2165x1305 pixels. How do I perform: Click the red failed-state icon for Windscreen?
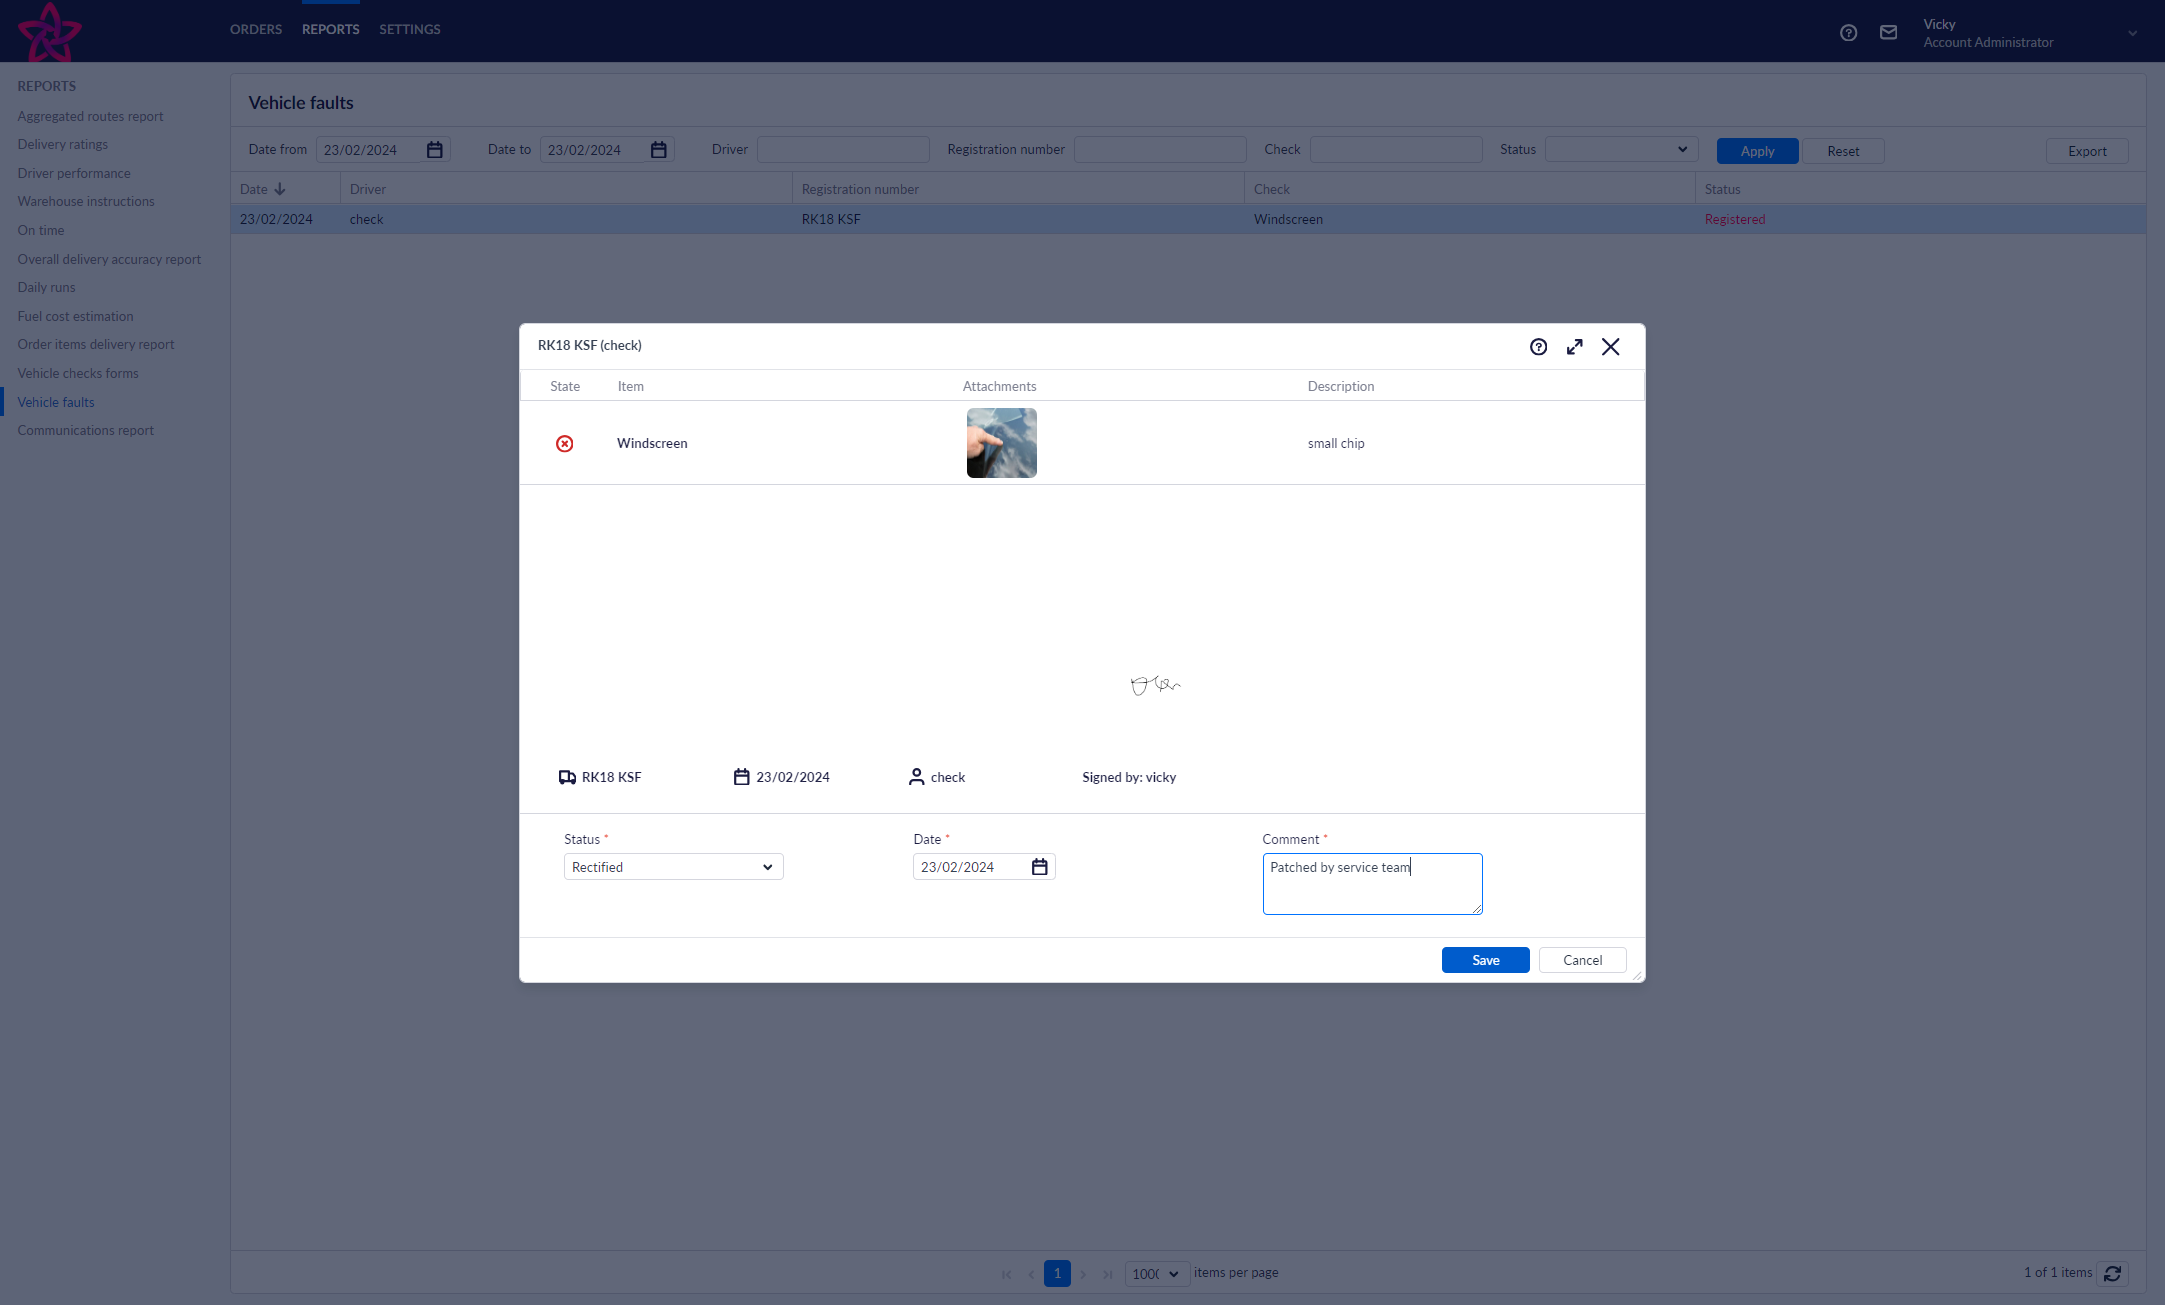(x=565, y=444)
